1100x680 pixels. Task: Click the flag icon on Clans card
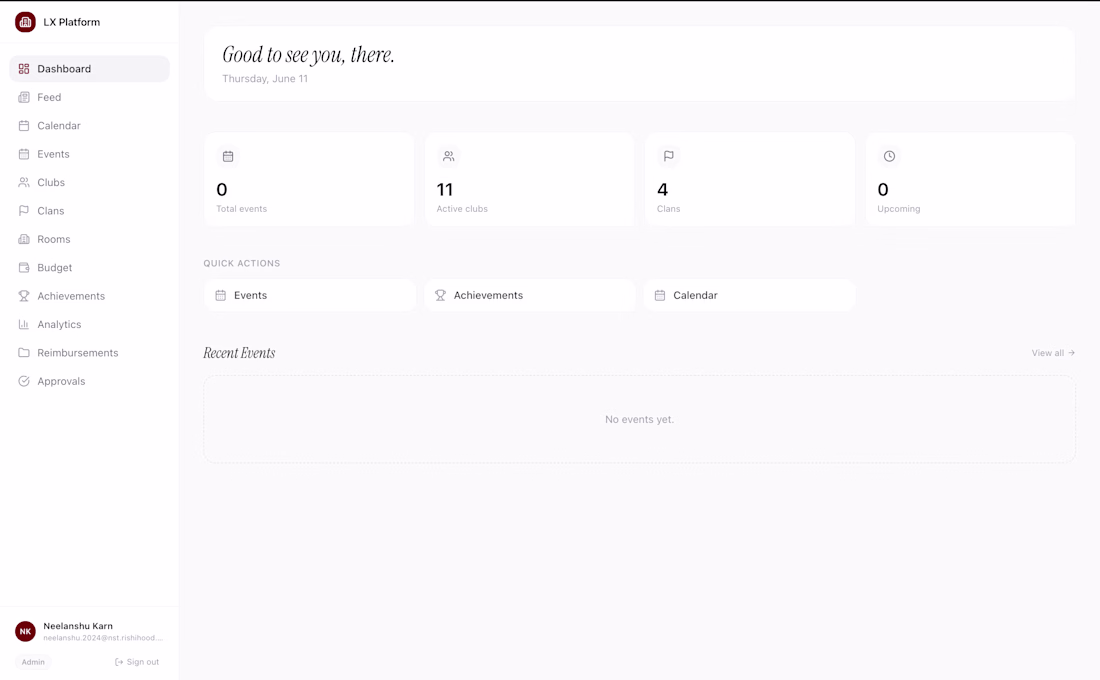coord(669,156)
